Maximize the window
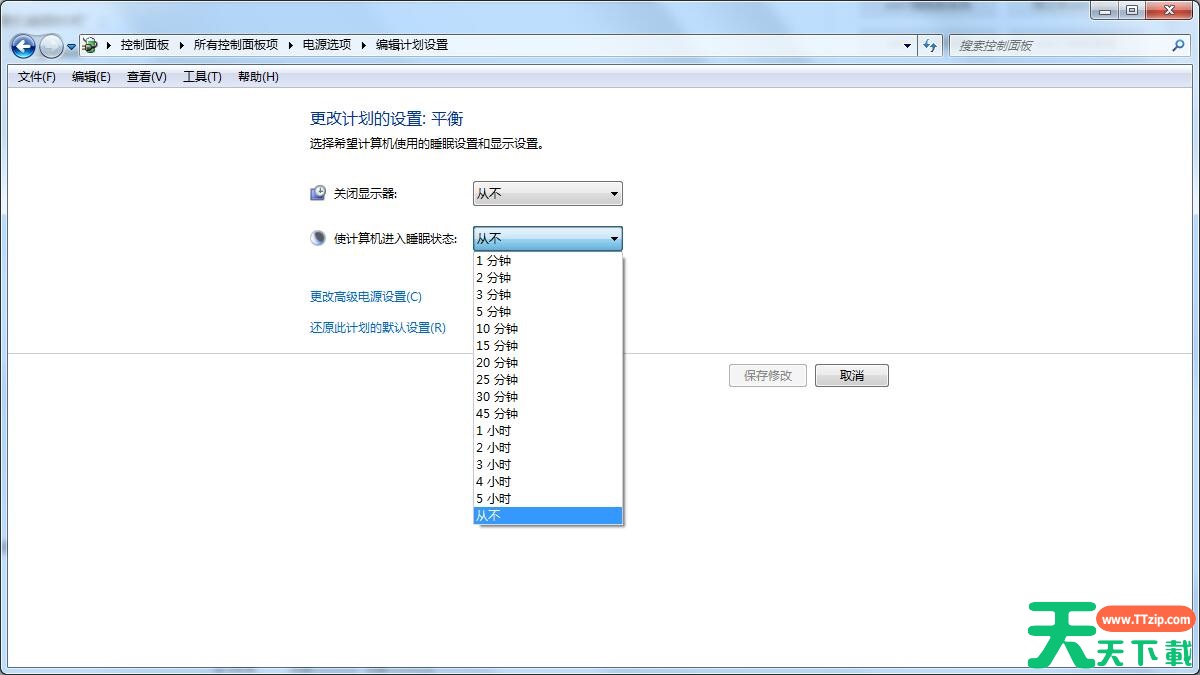The height and width of the screenshot is (675, 1200). pyautogui.click(x=1132, y=10)
